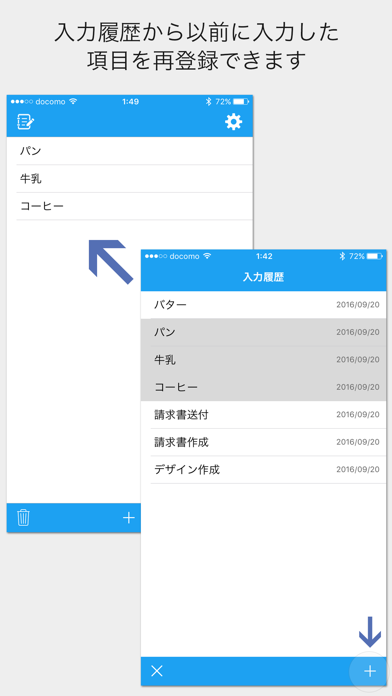Tap 1:49 clock in back screen
This screenshot has height=696, width=392.
click(x=130, y=102)
